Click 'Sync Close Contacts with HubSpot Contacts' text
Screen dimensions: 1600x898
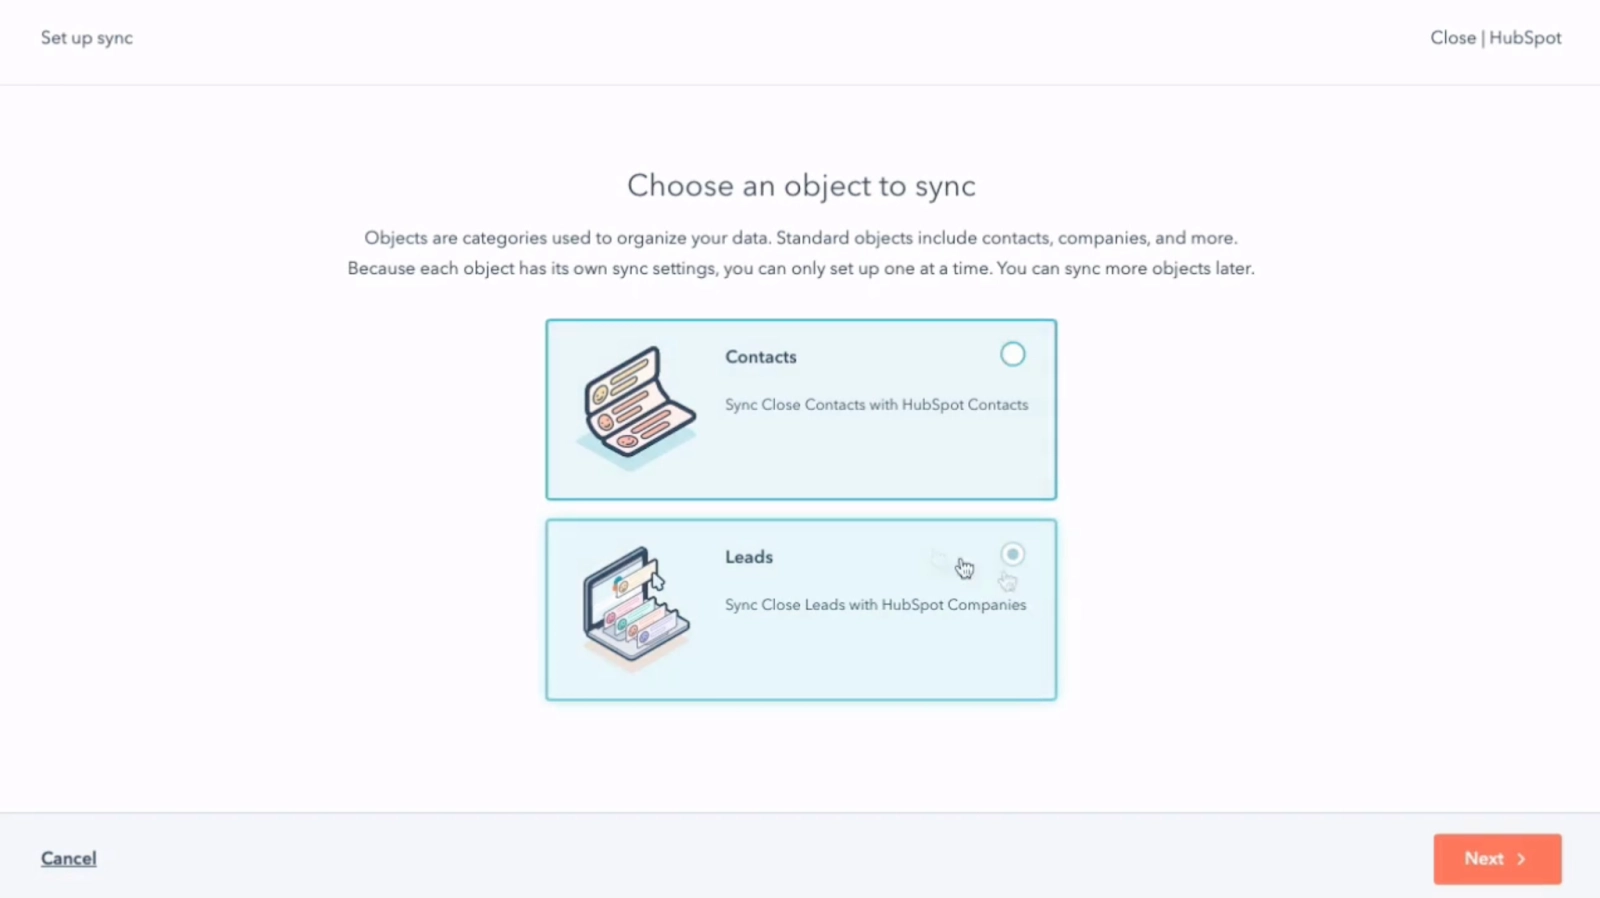[x=876, y=405]
